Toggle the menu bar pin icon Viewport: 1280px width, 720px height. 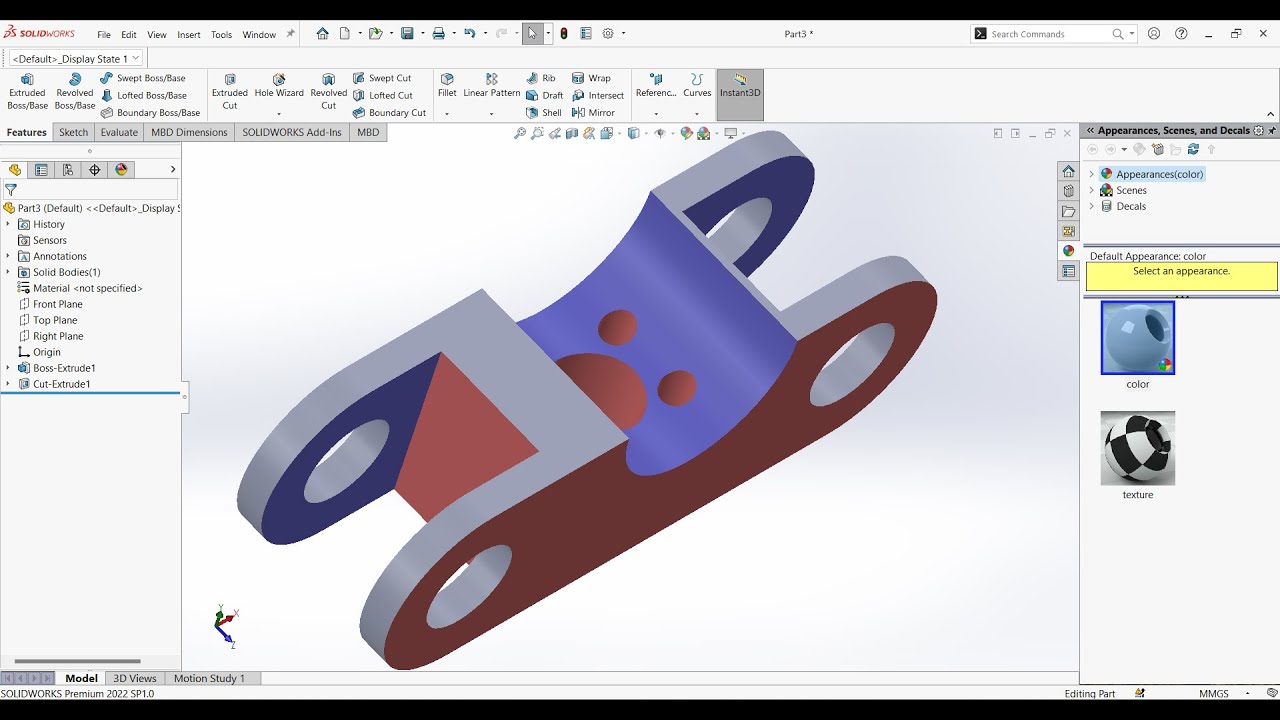click(291, 33)
